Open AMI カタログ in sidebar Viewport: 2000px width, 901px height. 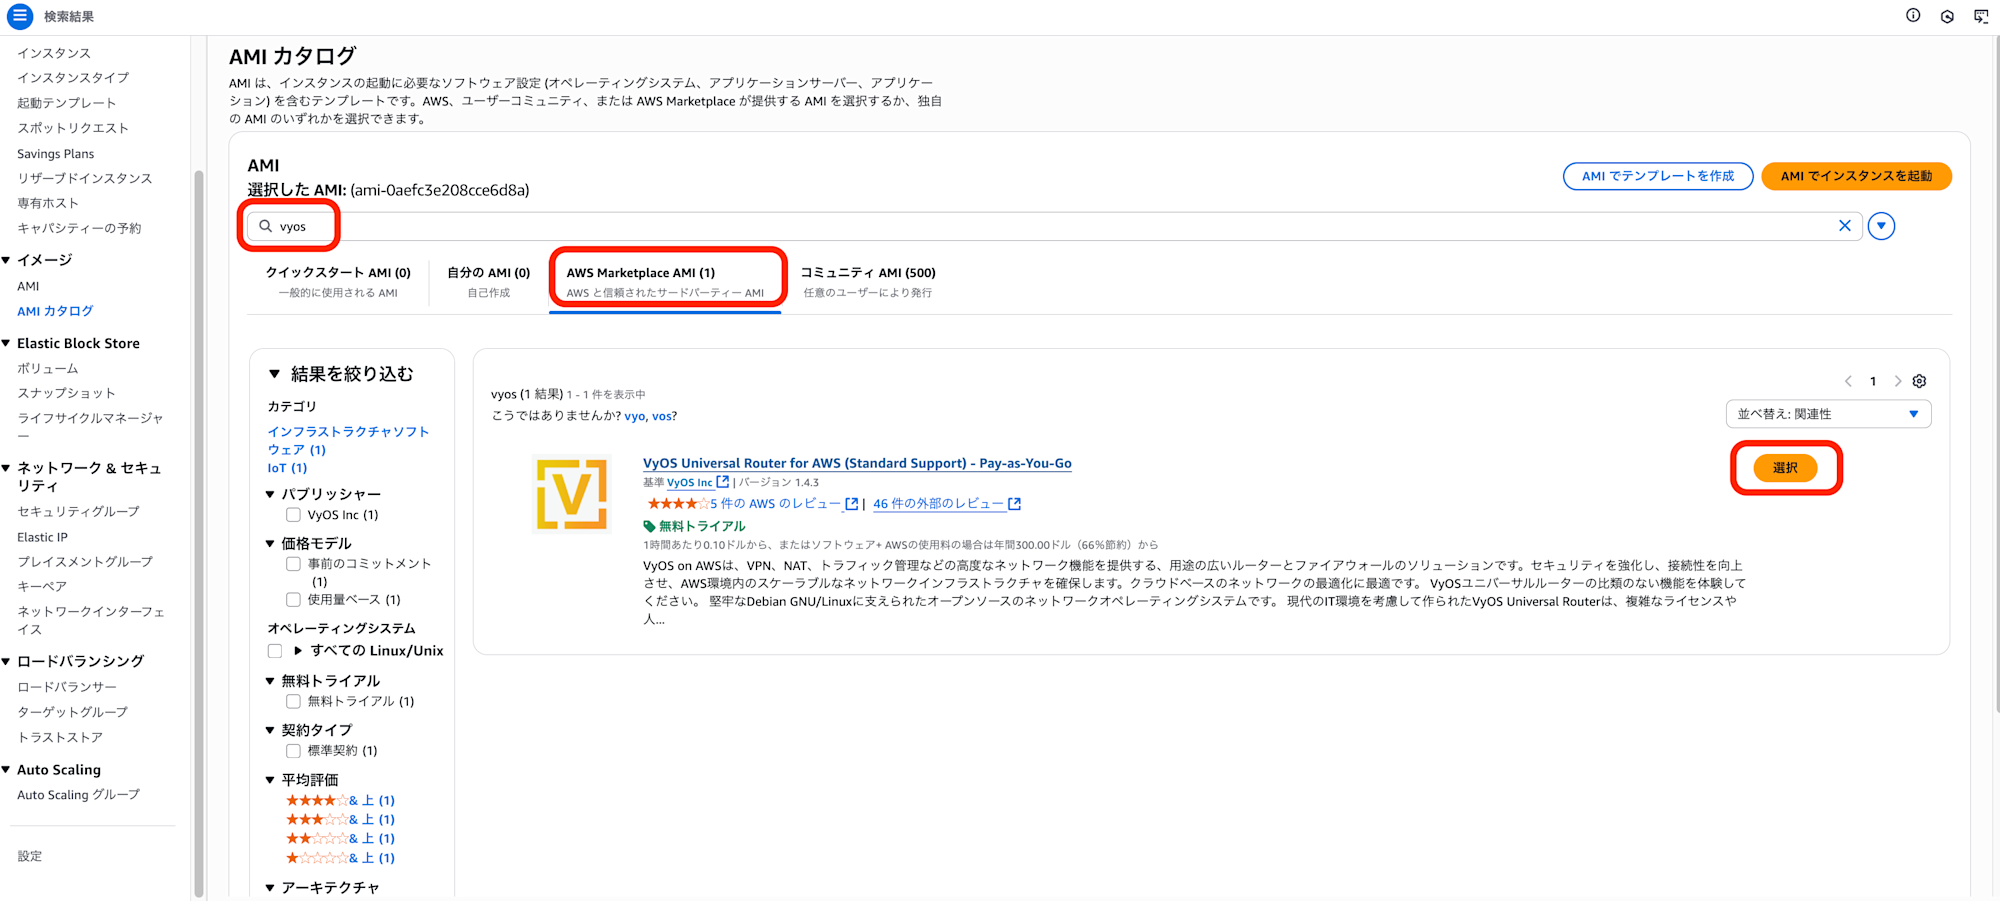55,311
